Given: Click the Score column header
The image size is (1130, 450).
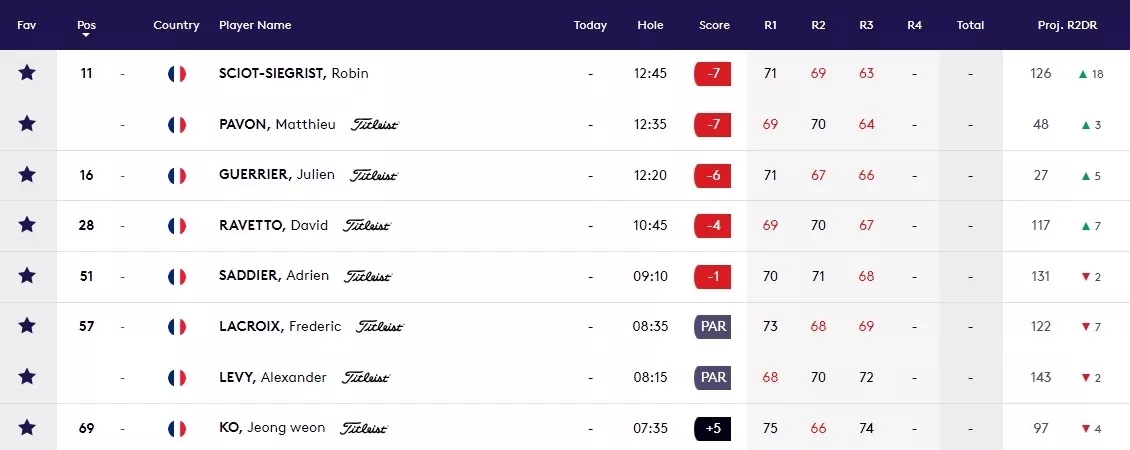Looking at the screenshot, I should click(714, 25).
